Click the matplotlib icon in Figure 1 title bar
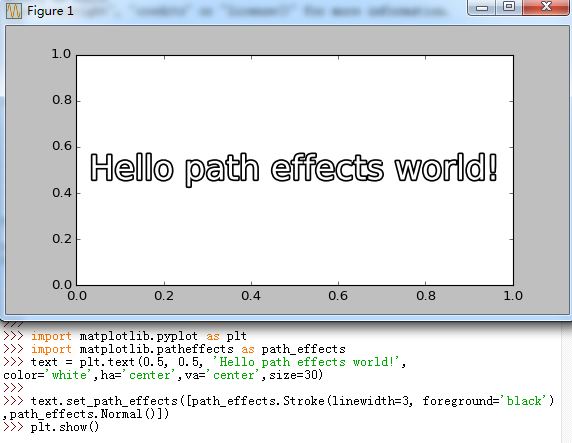Viewport: 572px width, 443px height. 13,11
